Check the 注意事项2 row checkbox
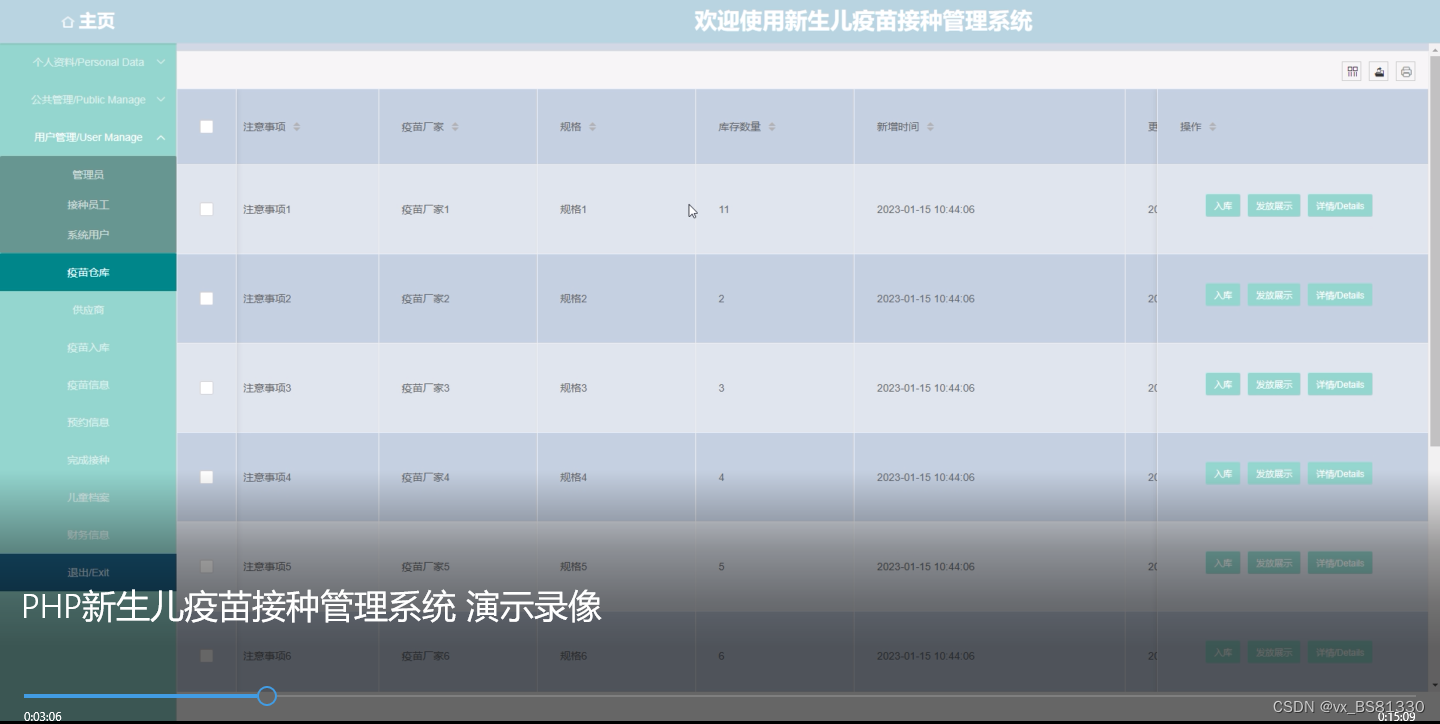 coord(207,298)
